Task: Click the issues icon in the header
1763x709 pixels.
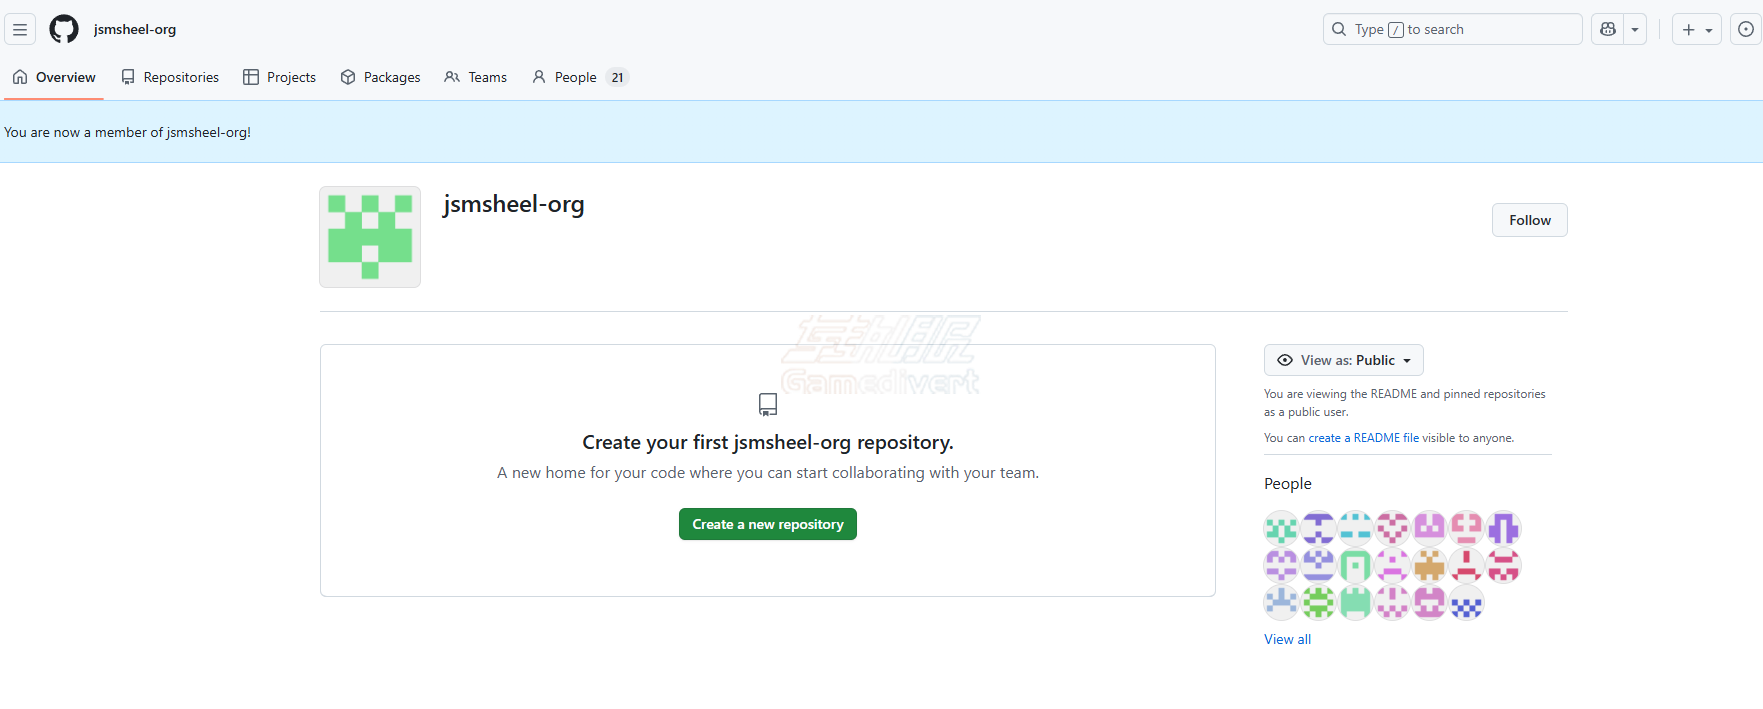Action: [1745, 30]
